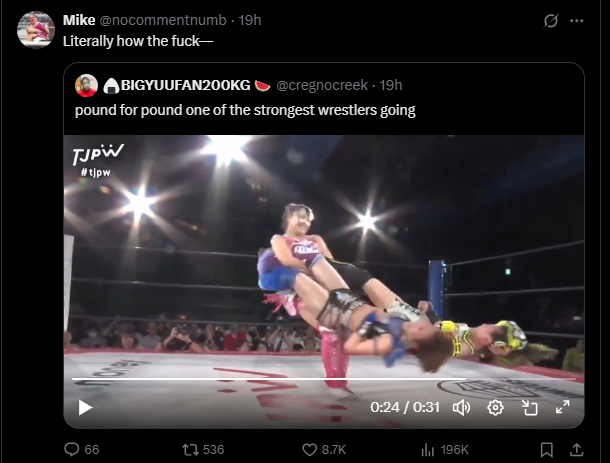Play the wrestling video

tap(85, 408)
